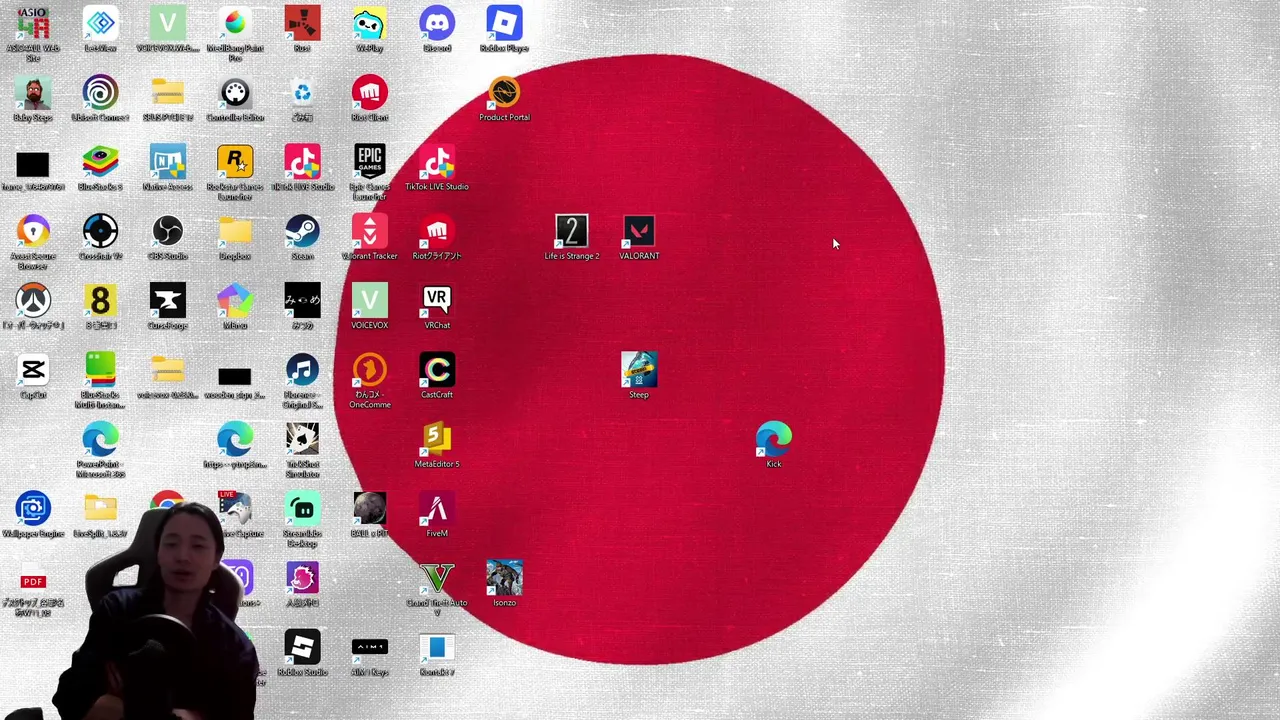Image resolution: width=1280 pixels, height=720 pixels.
Task: Launch the LetsView desktop shortcut
Action: pos(100,24)
